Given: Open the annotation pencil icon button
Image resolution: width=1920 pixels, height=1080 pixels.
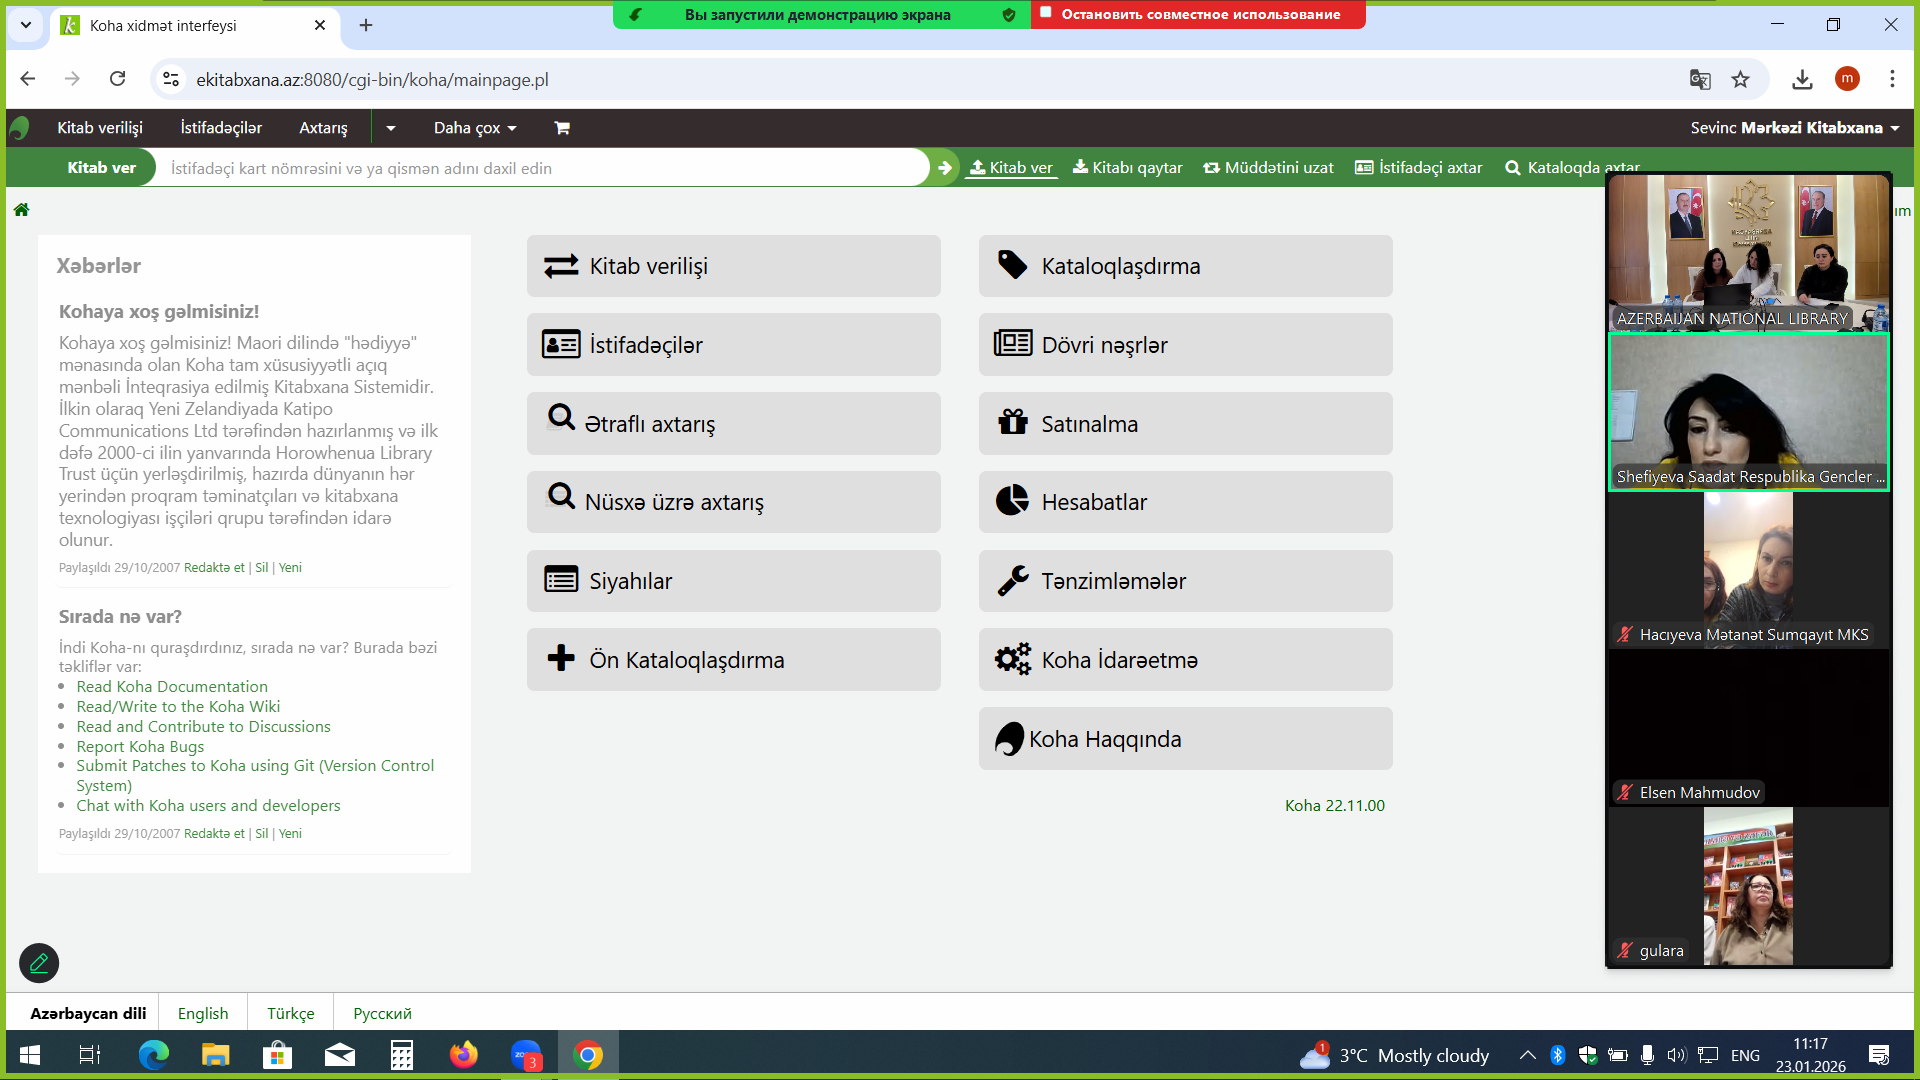Looking at the screenshot, I should click(x=39, y=963).
